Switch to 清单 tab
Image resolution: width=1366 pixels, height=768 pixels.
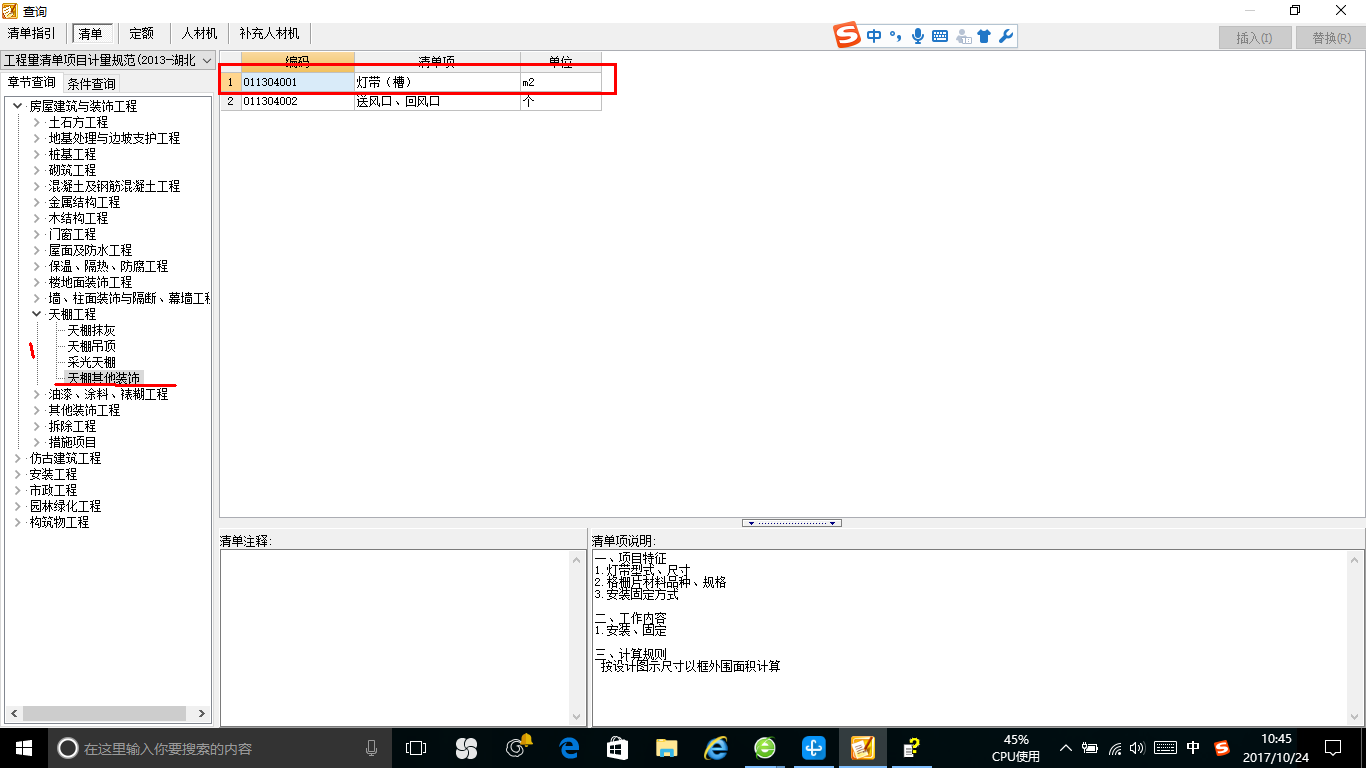coord(90,34)
